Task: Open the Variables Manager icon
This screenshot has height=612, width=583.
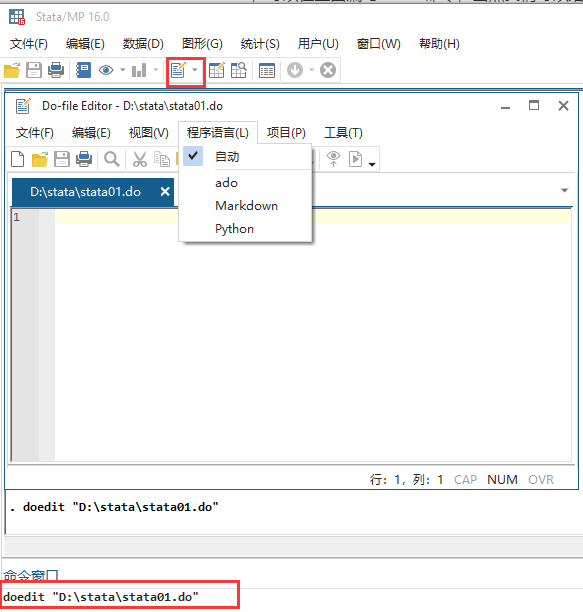Action: [x=267, y=71]
